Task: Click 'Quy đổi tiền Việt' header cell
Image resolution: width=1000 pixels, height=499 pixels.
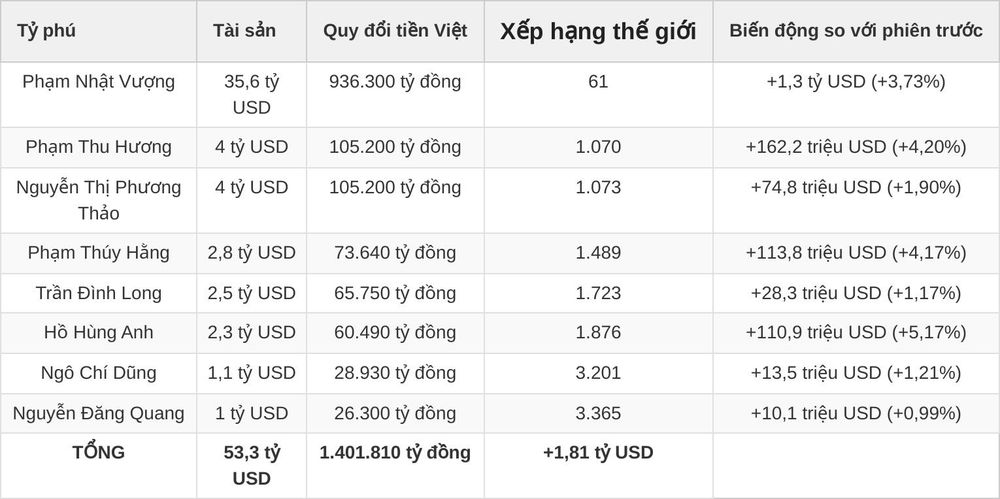Action: (x=395, y=31)
